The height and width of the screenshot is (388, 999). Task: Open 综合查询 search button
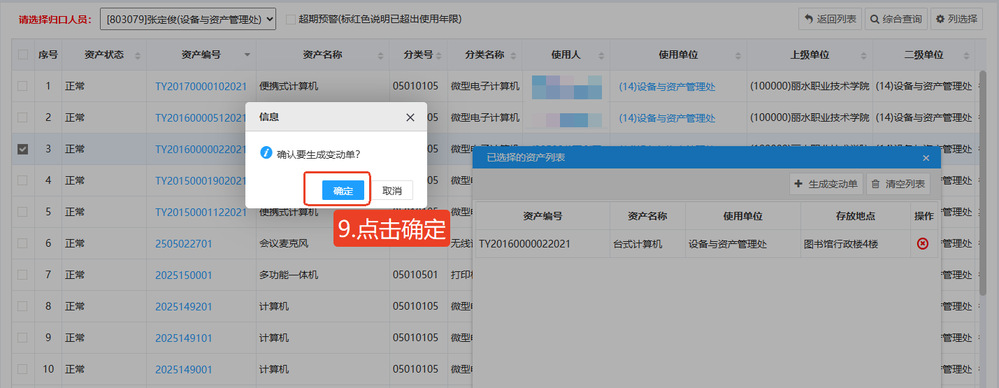click(x=896, y=19)
